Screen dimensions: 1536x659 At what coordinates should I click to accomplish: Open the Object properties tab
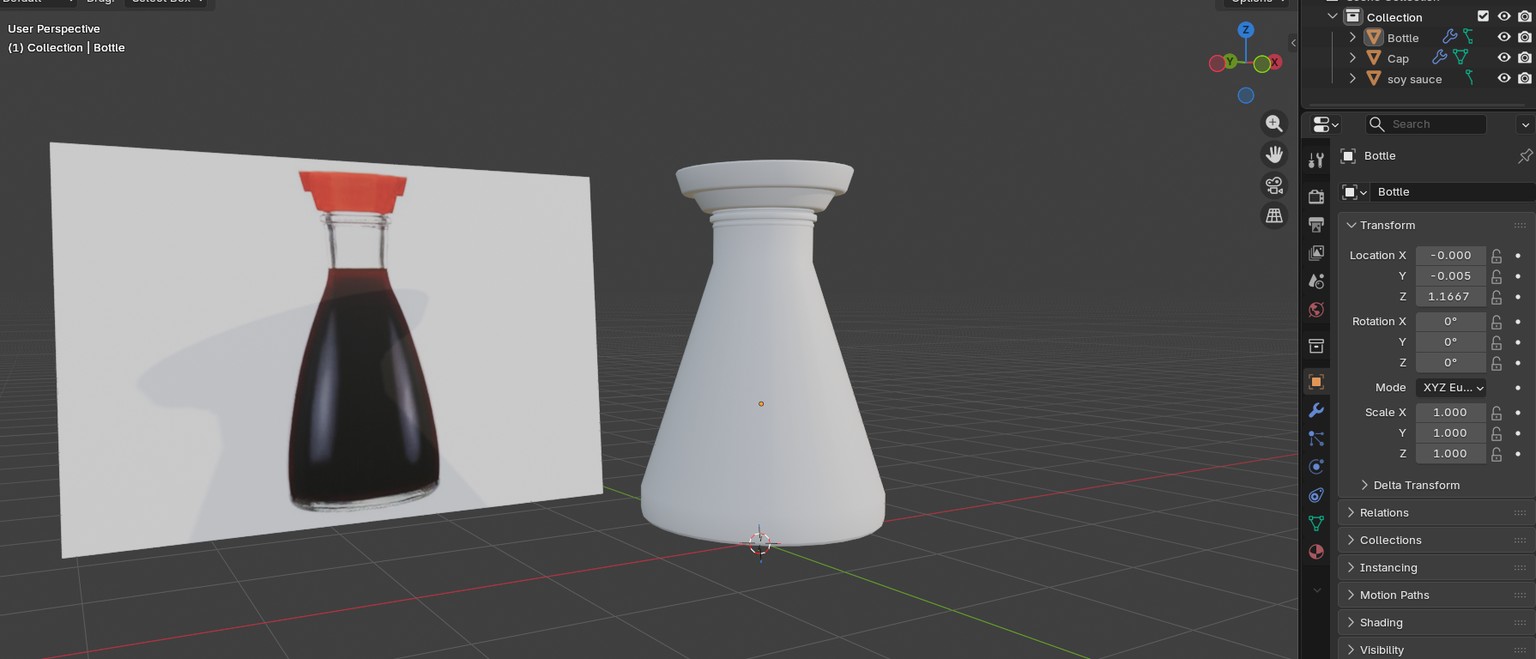tap(1316, 382)
